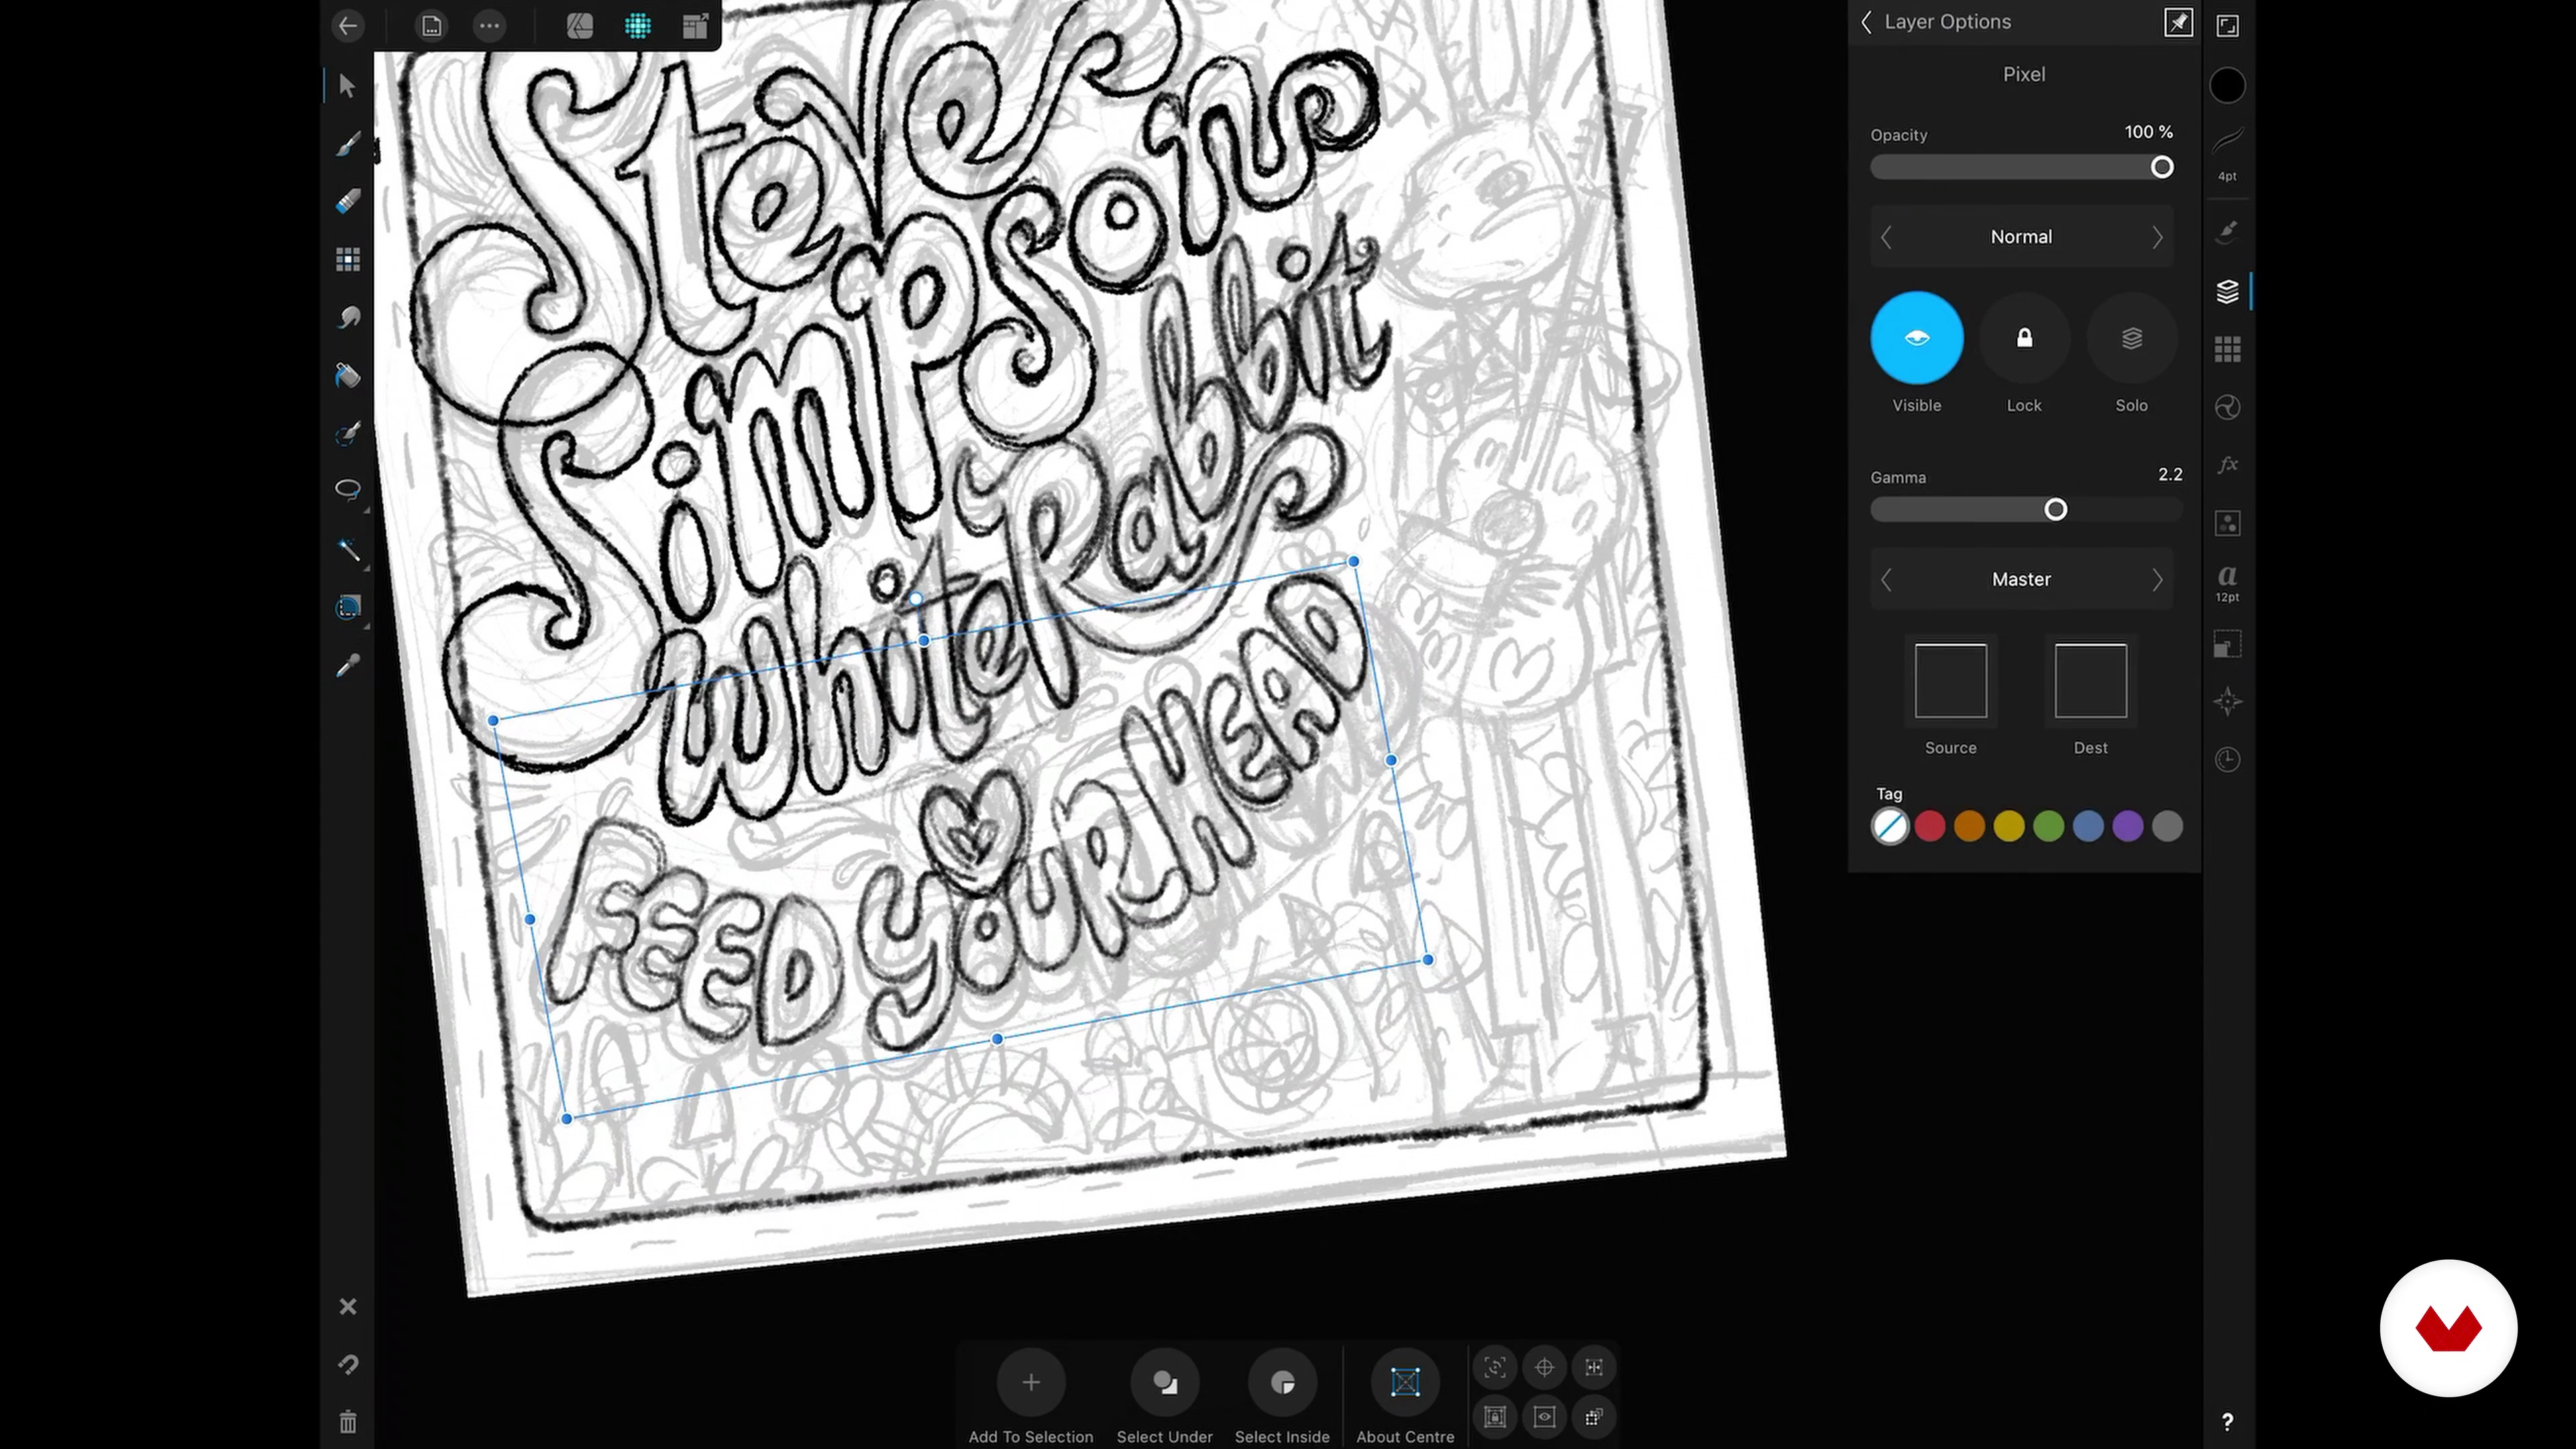Viewport: 2576px width, 1449px height.
Task: Clear the layer tag colour
Action: click(1890, 826)
